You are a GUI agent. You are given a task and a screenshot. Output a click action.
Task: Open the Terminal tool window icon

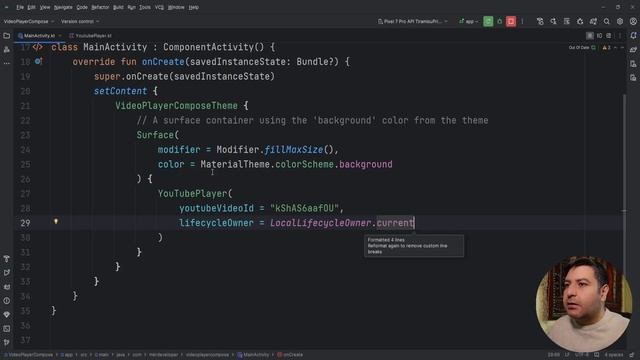tap(7, 329)
